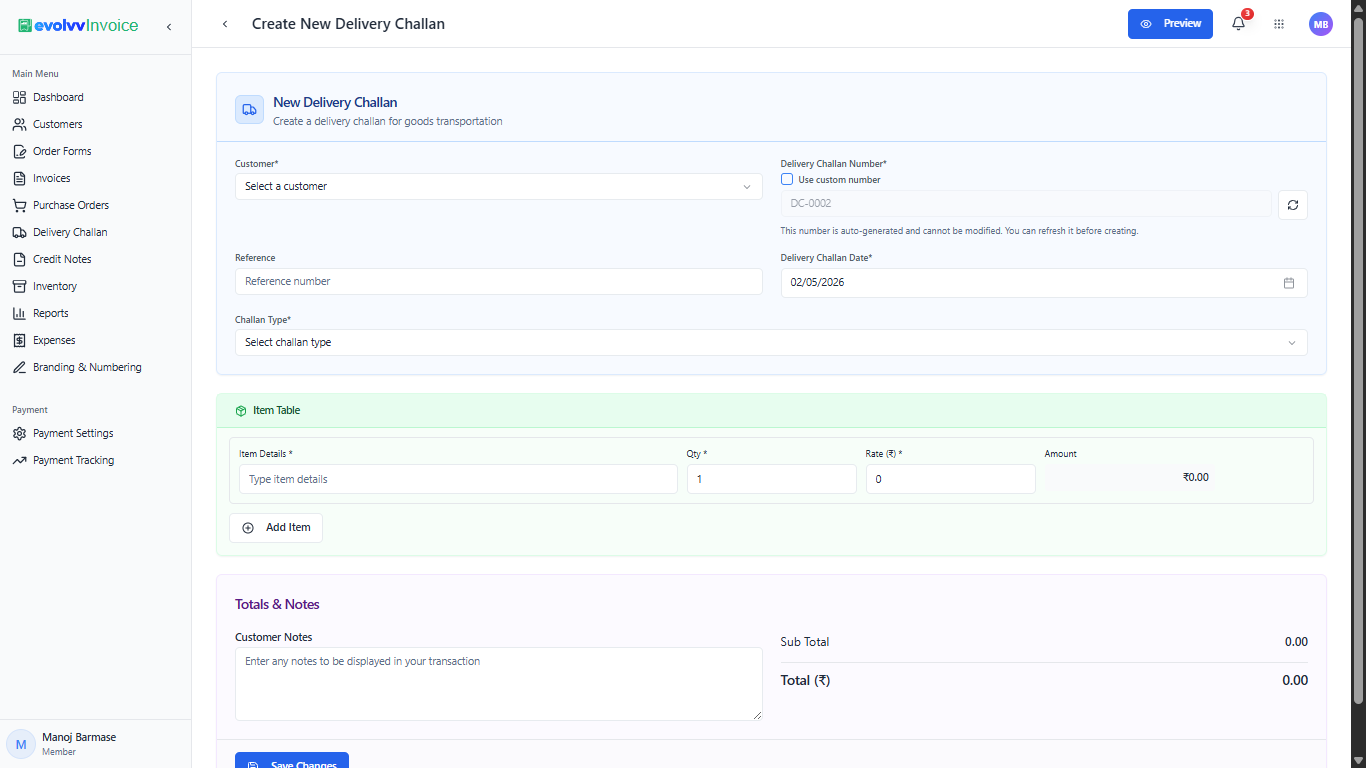The image size is (1366, 768).
Task: Click the ₹0.00 amount value
Action: pyautogui.click(x=1196, y=477)
